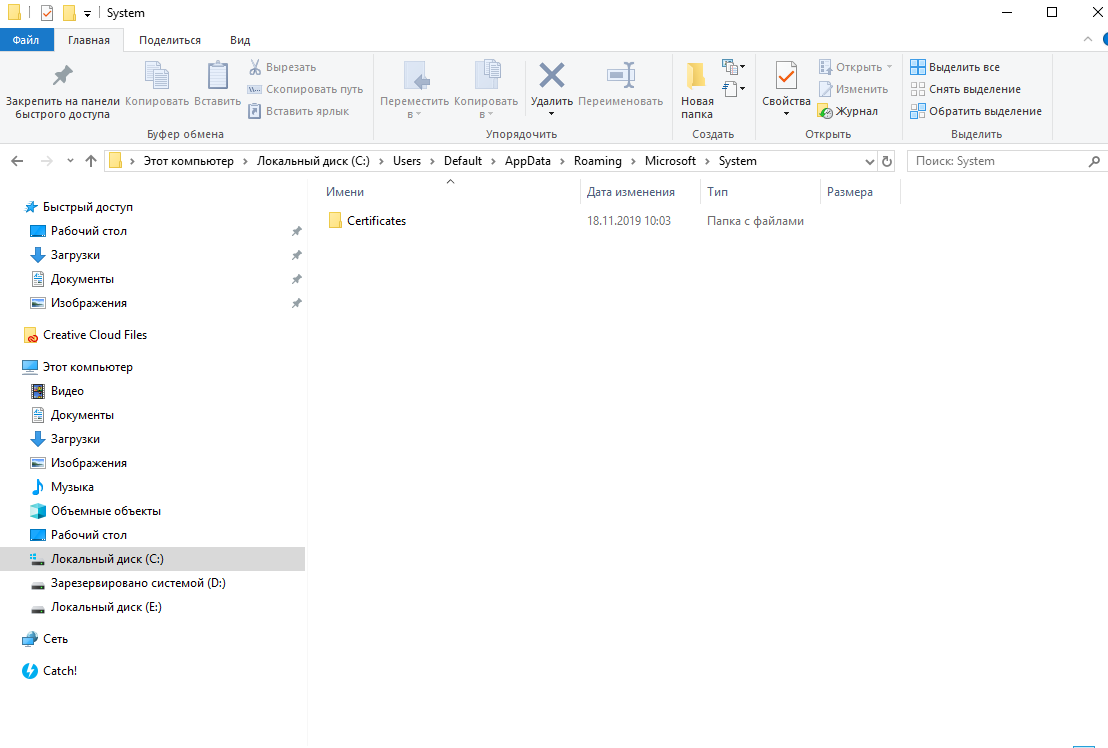This screenshot has height=748, width=1108.
Task: Switch to the Вид (View) ribbon tab
Action: click(x=240, y=40)
